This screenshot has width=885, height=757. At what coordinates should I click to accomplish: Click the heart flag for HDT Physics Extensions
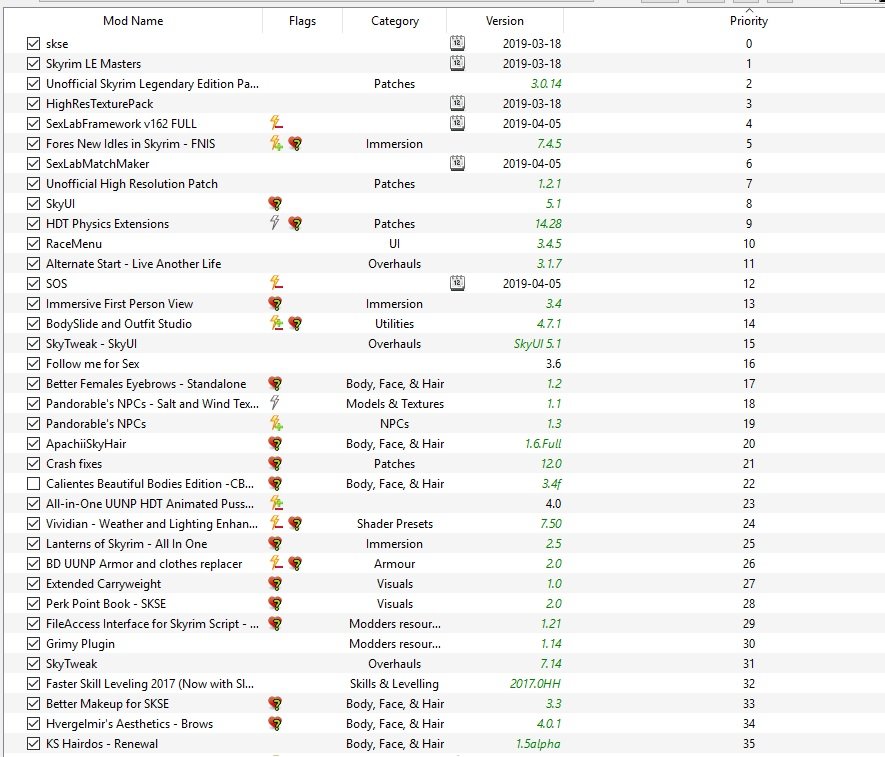pos(295,224)
